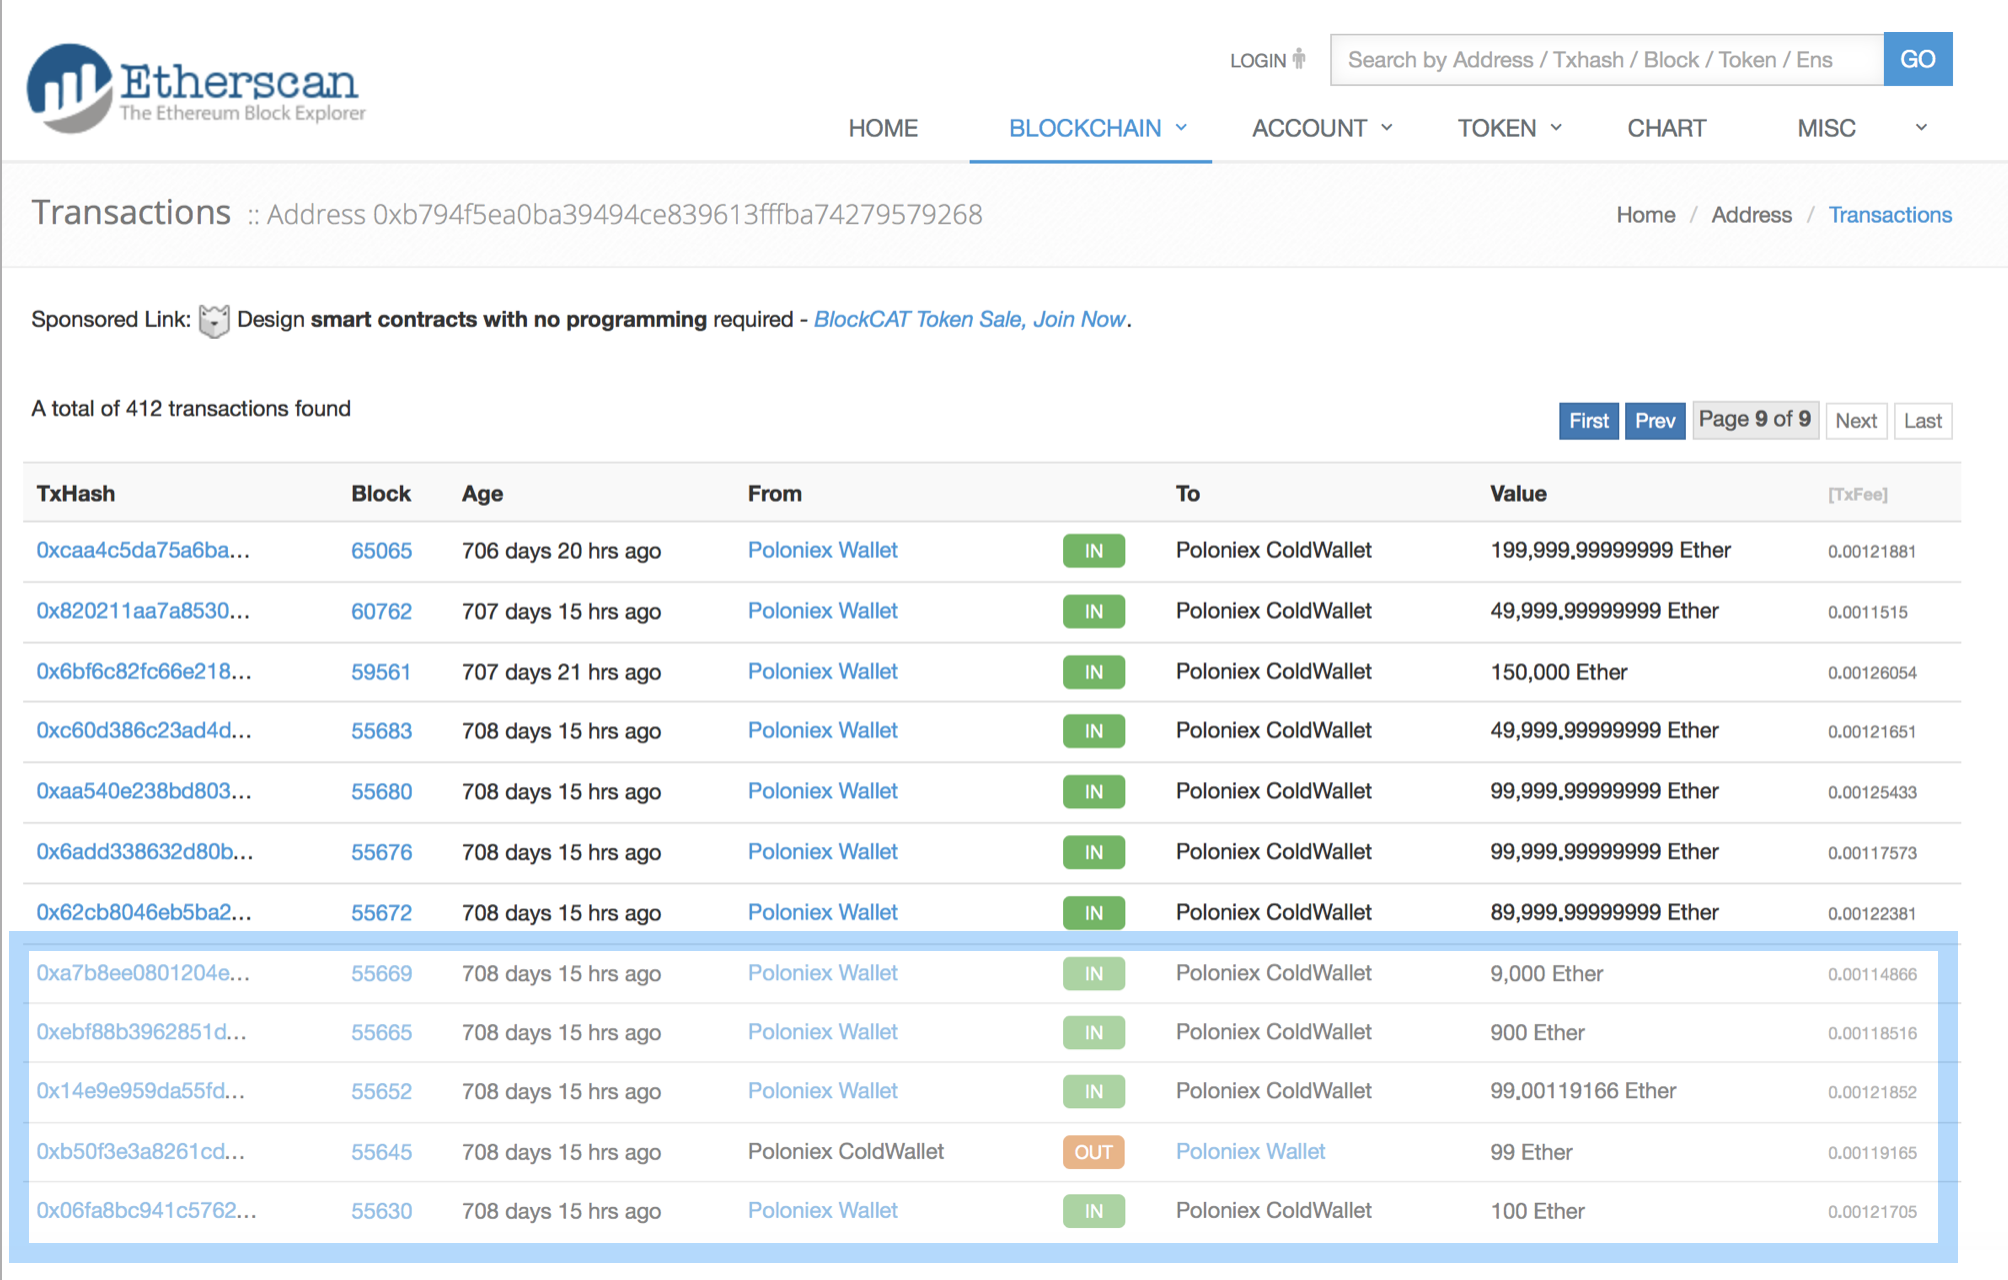Open transaction 0xa7b8ee0801204e...
Image resolution: width=2008 pixels, height=1280 pixels.
click(x=143, y=973)
